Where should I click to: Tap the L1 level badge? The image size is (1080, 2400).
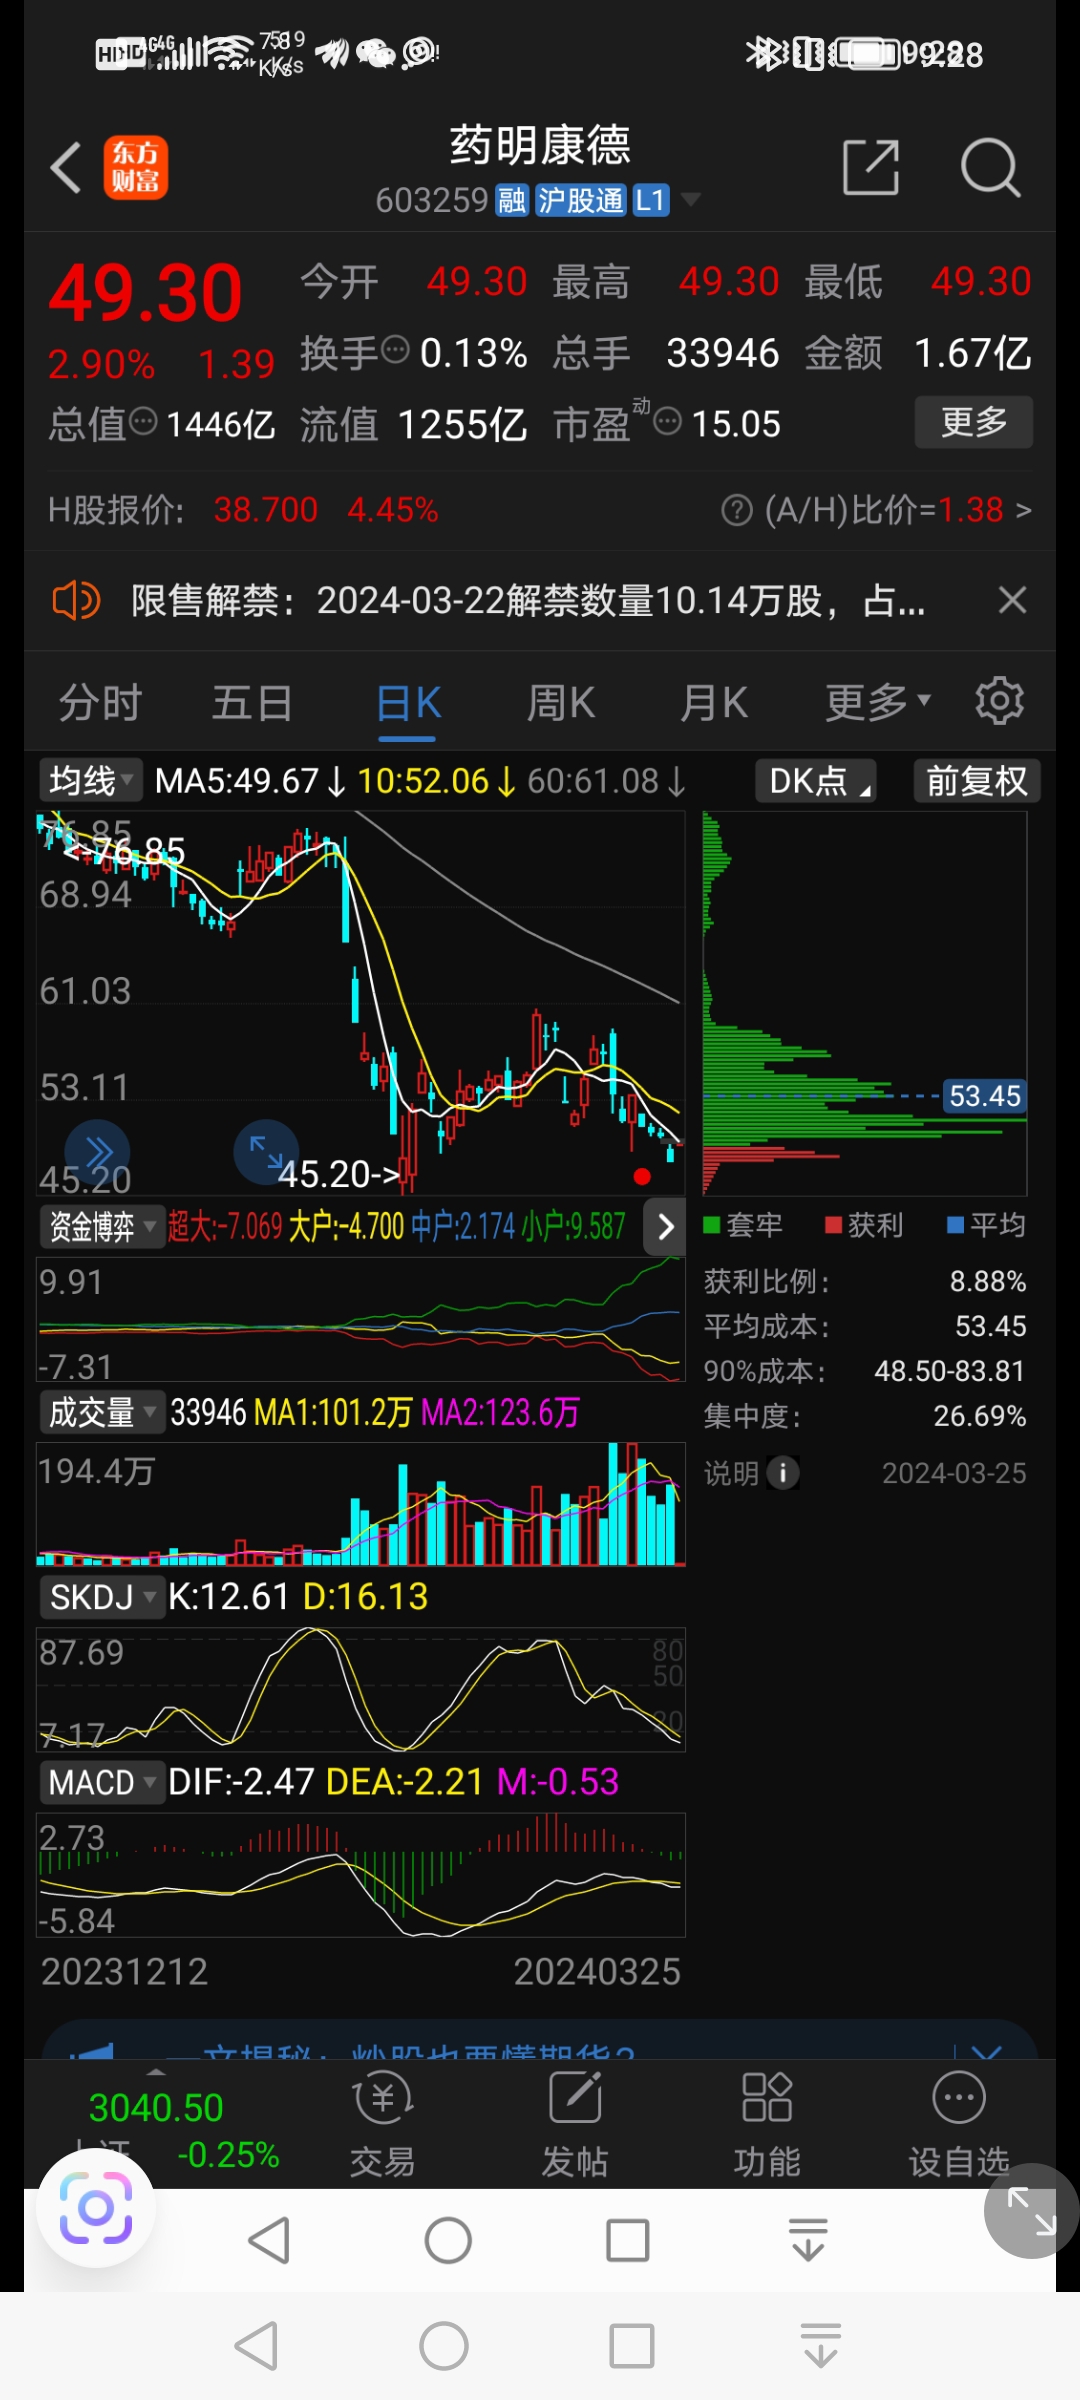(x=650, y=201)
